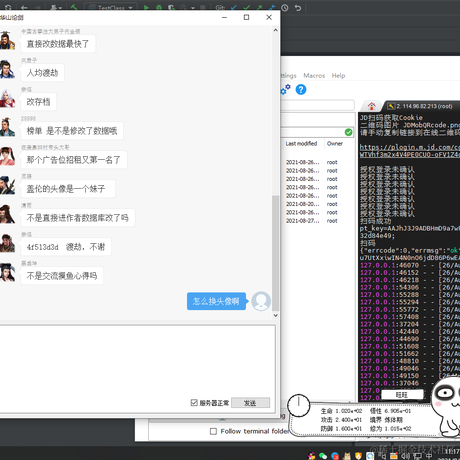The height and width of the screenshot is (460, 460).
Task: Minimize the chat window
Action: click(x=224, y=17)
